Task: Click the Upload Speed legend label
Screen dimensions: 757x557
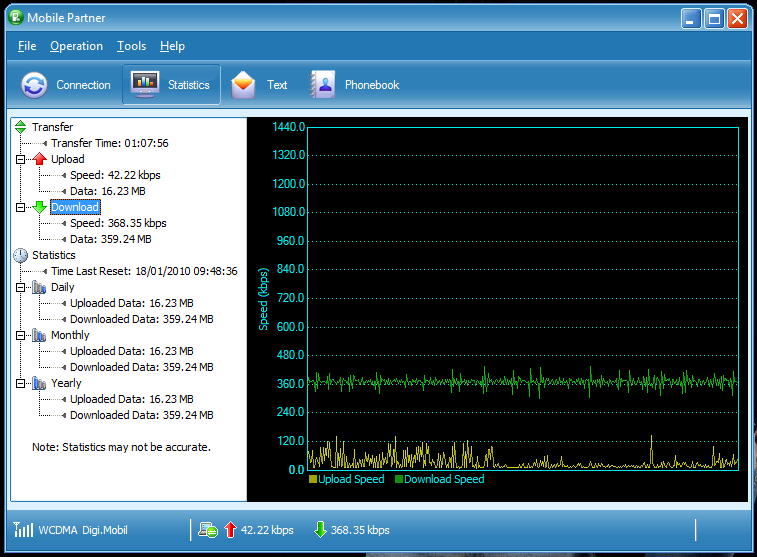Action: (x=351, y=479)
